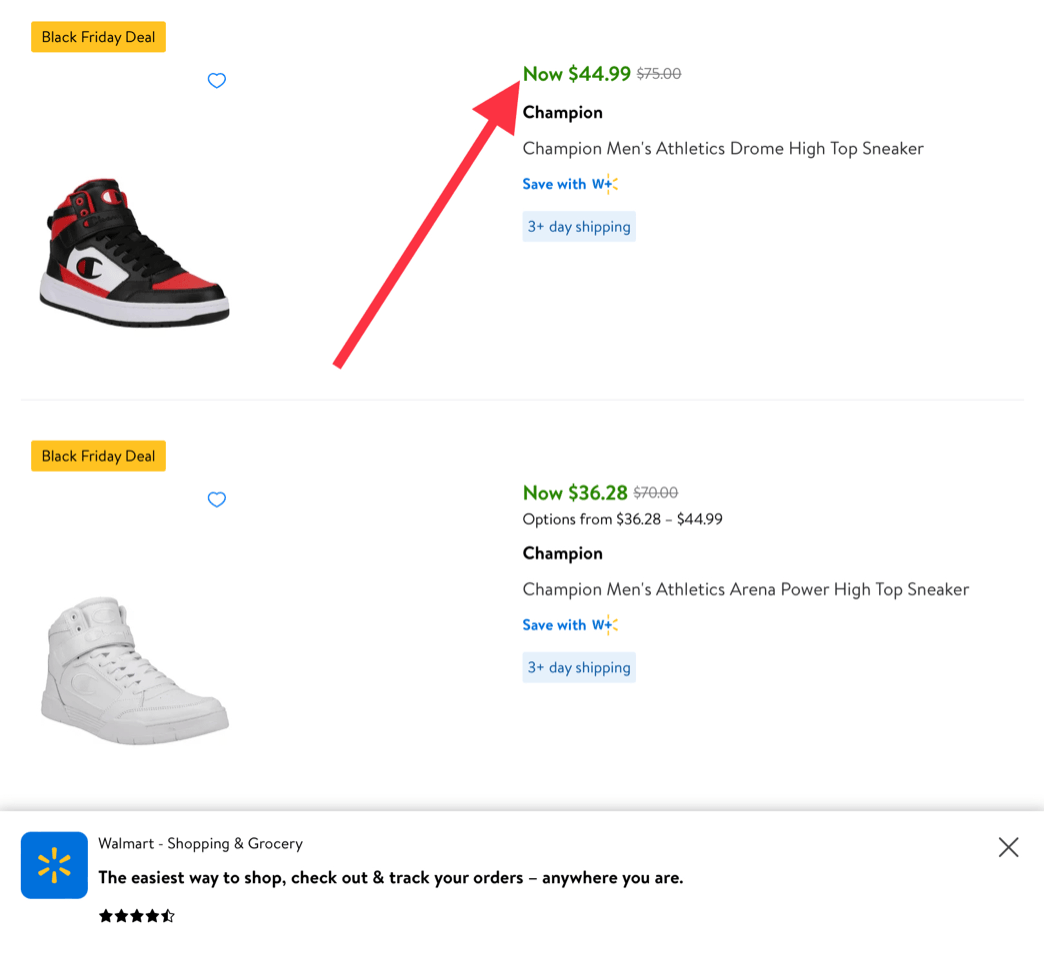Image resolution: width=1044 pixels, height=957 pixels.
Task: Click the first Black Friday Deal badge
Action: [x=99, y=37]
